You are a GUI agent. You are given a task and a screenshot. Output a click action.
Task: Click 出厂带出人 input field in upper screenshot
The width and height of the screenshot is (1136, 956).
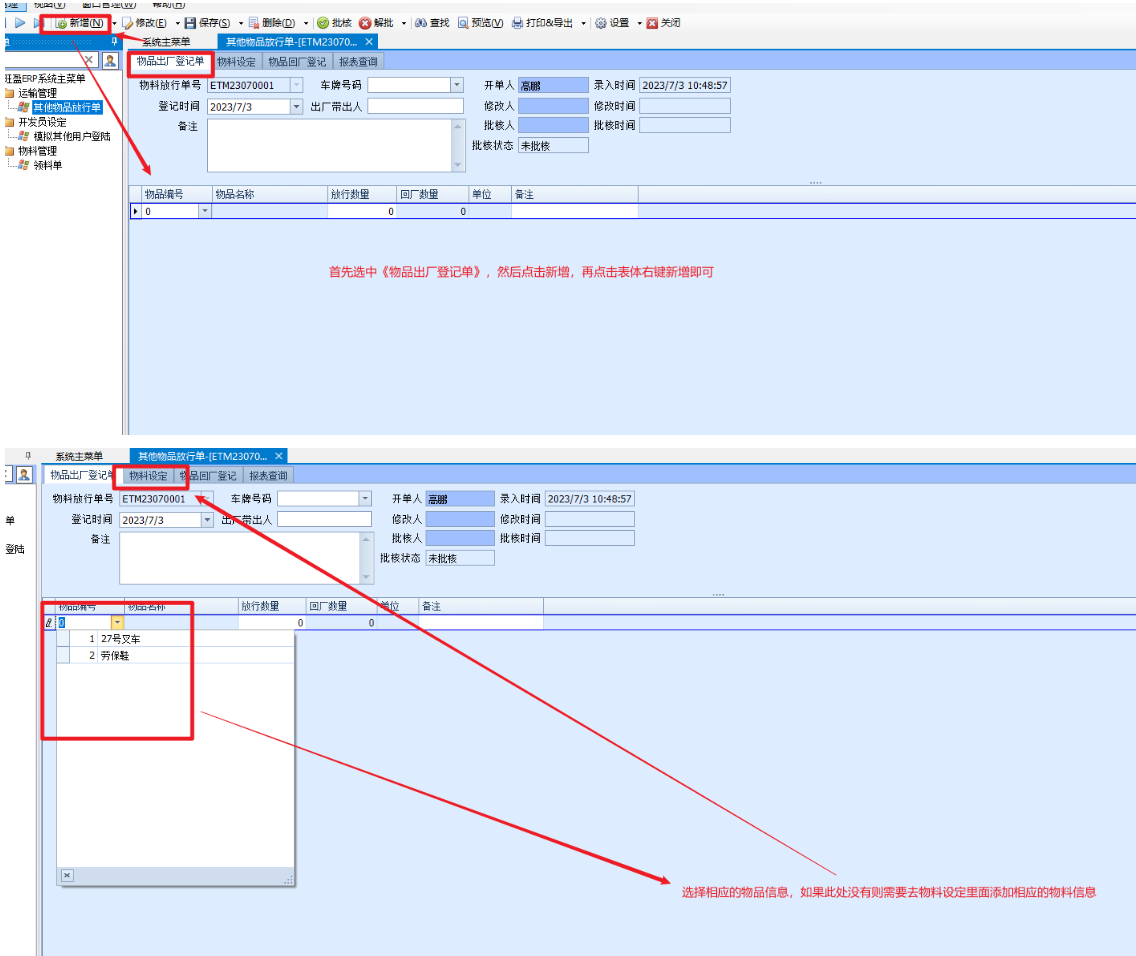tap(415, 106)
